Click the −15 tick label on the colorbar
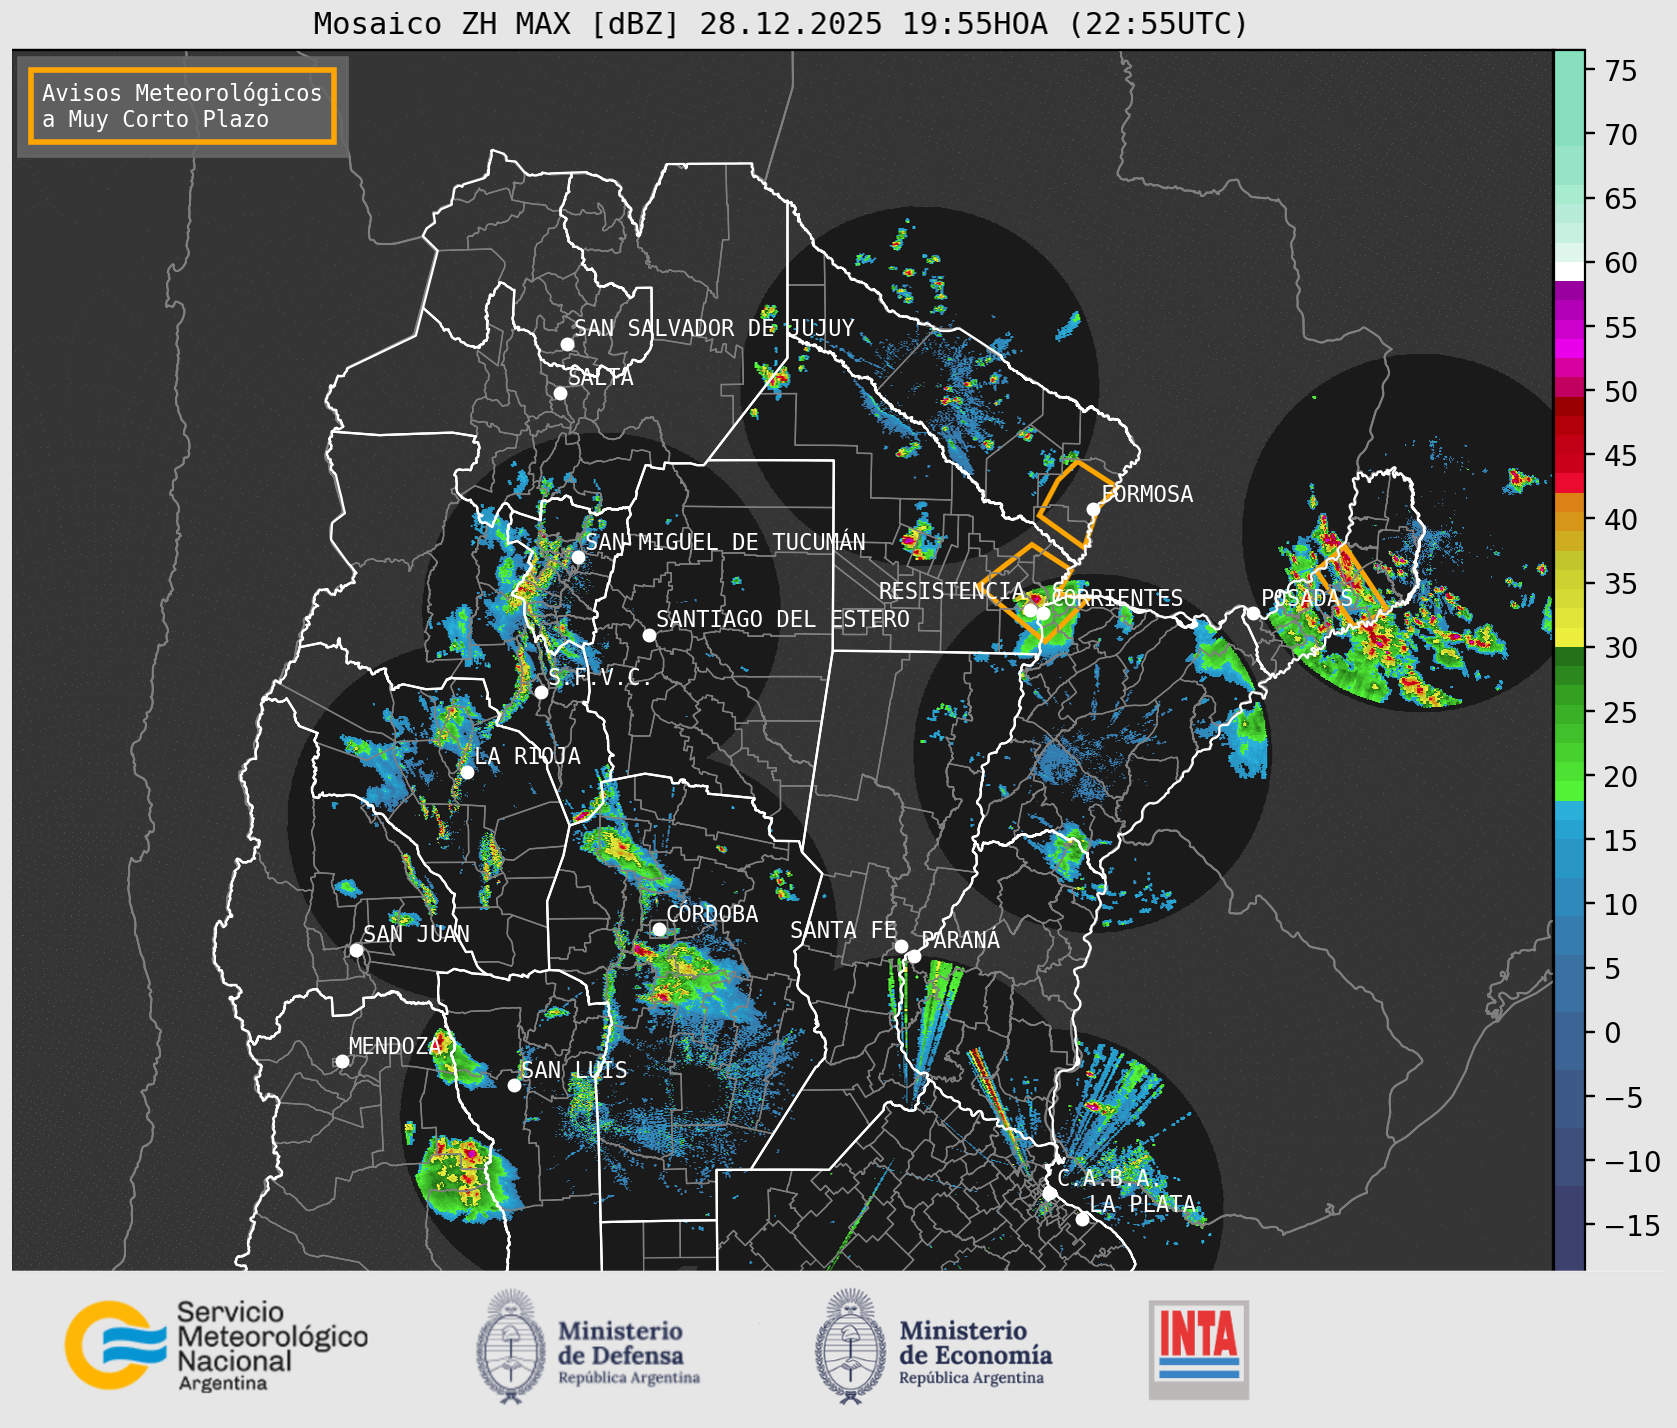This screenshot has height=1428, width=1677. (x=1632, y=1226)
